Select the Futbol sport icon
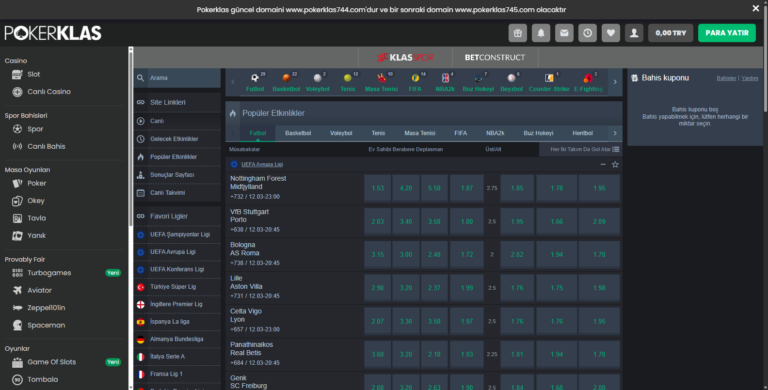 [255, 82]
